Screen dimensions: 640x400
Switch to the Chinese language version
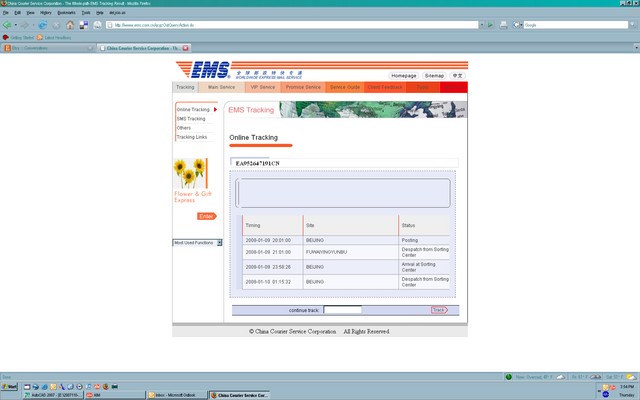coord(457,76)
